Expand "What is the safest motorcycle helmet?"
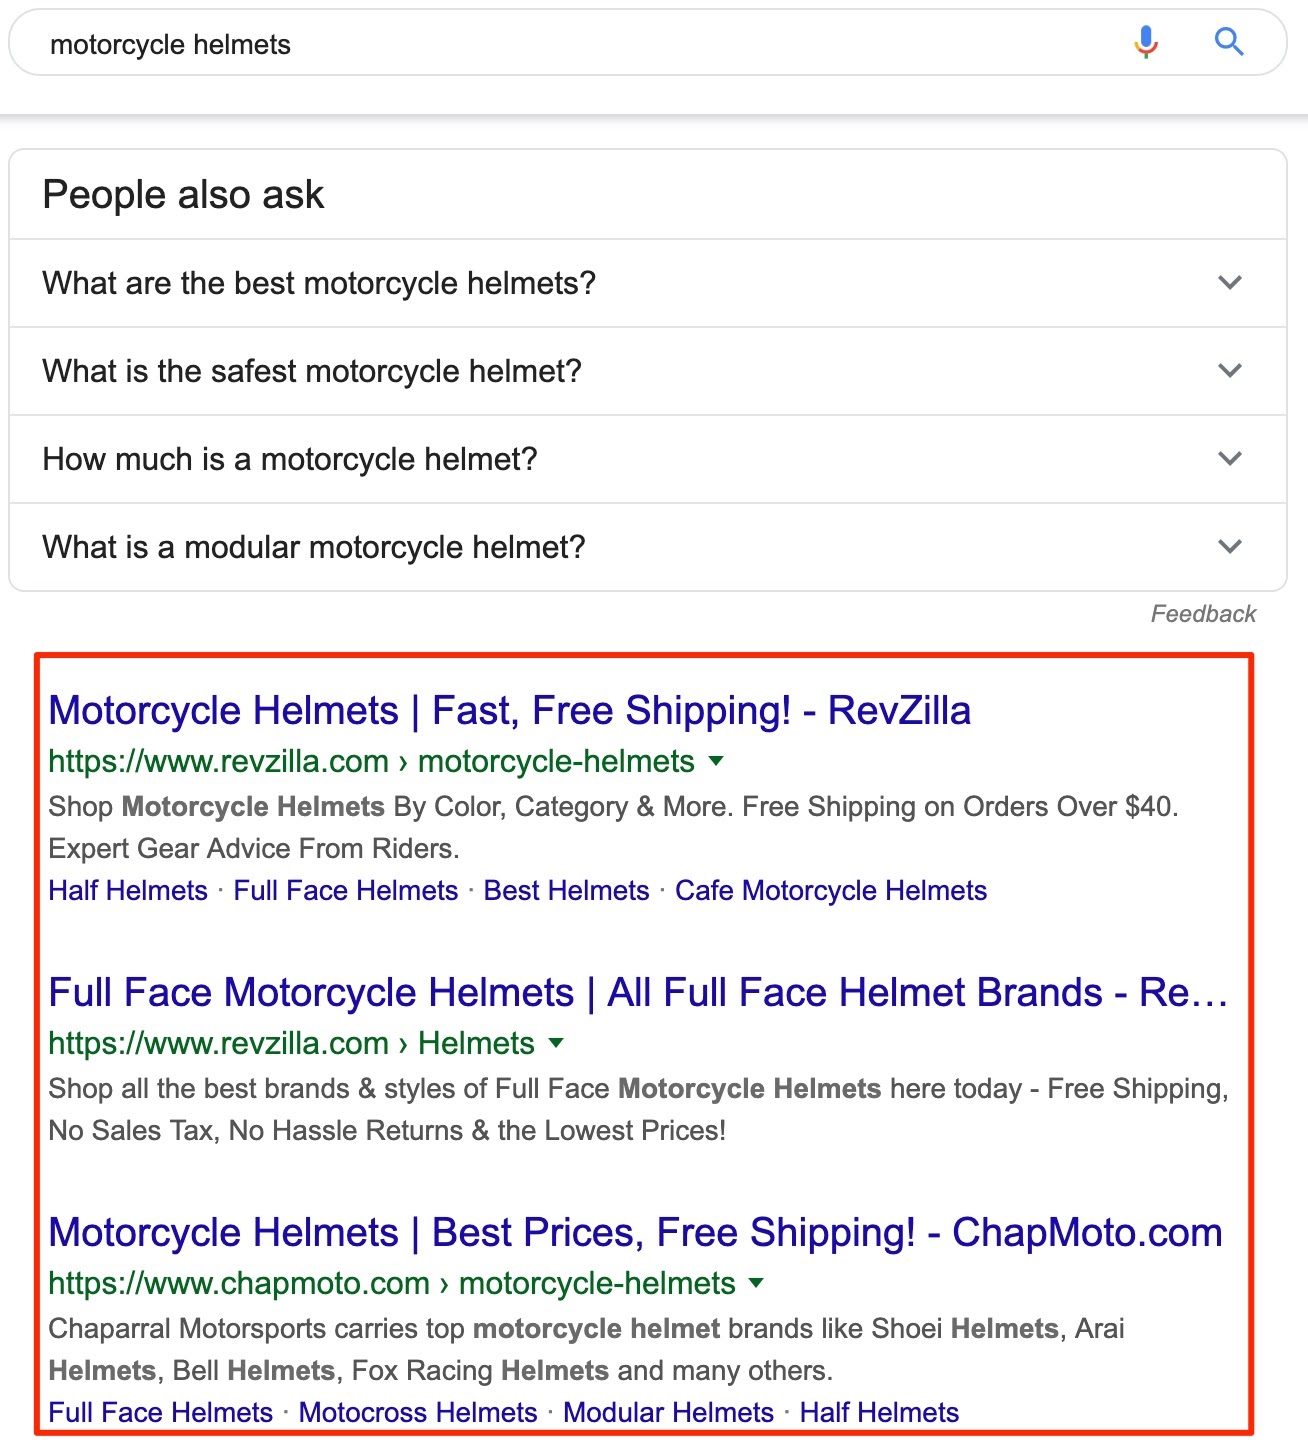Screen dimensions: 1308x1442 tap(1230, 371)
